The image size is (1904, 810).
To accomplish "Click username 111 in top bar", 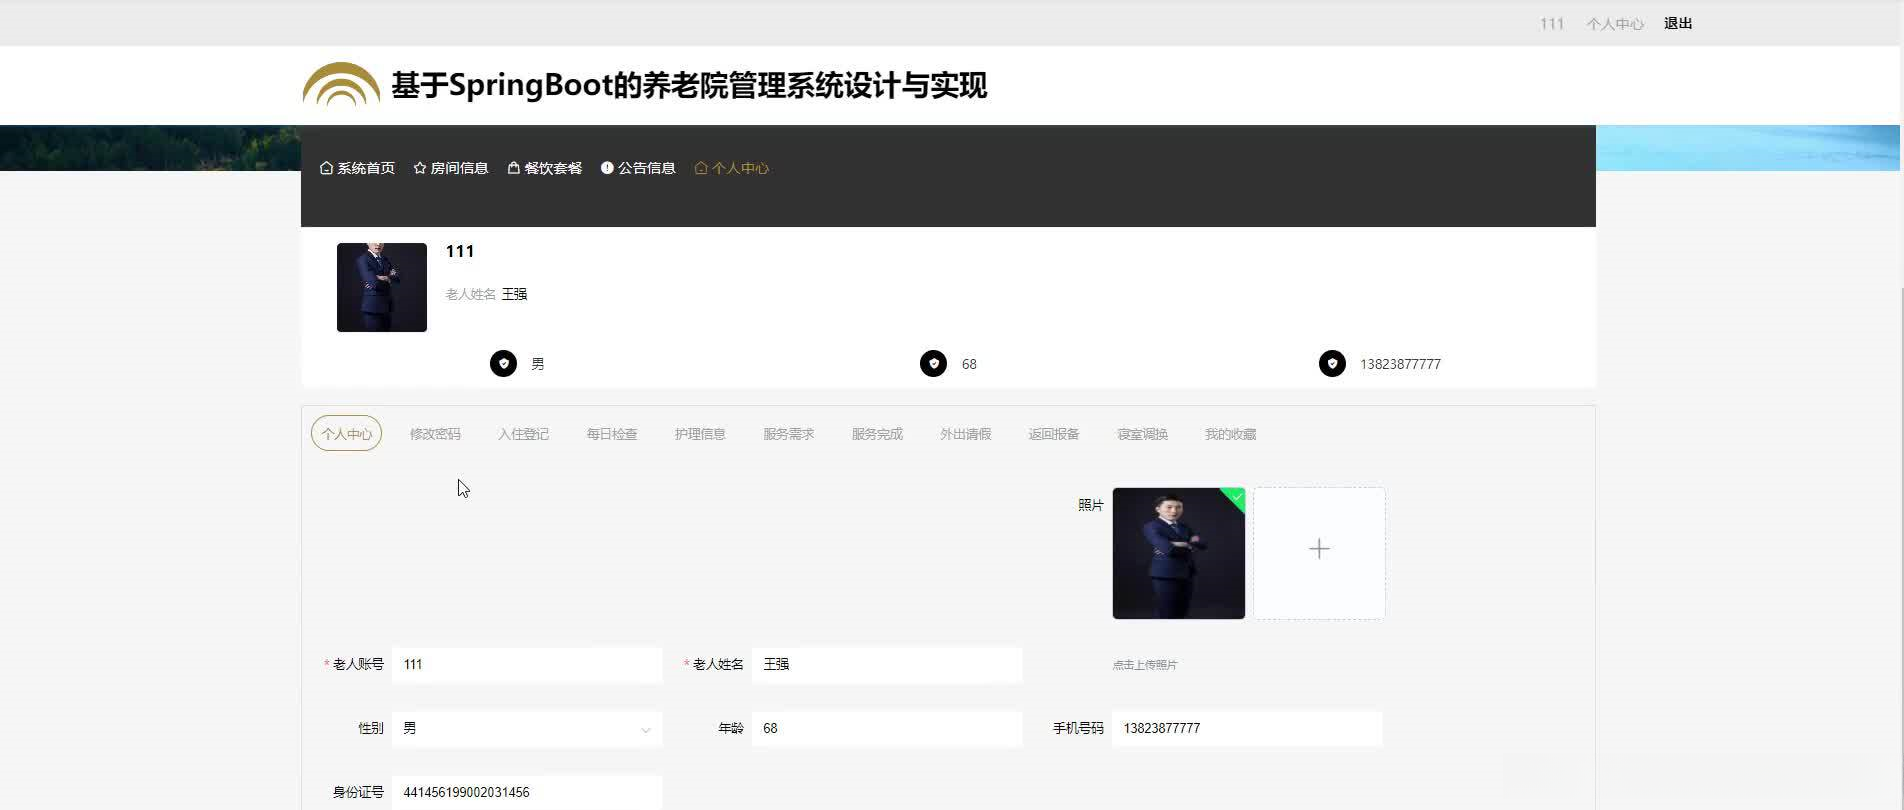I will point(1552,23).
